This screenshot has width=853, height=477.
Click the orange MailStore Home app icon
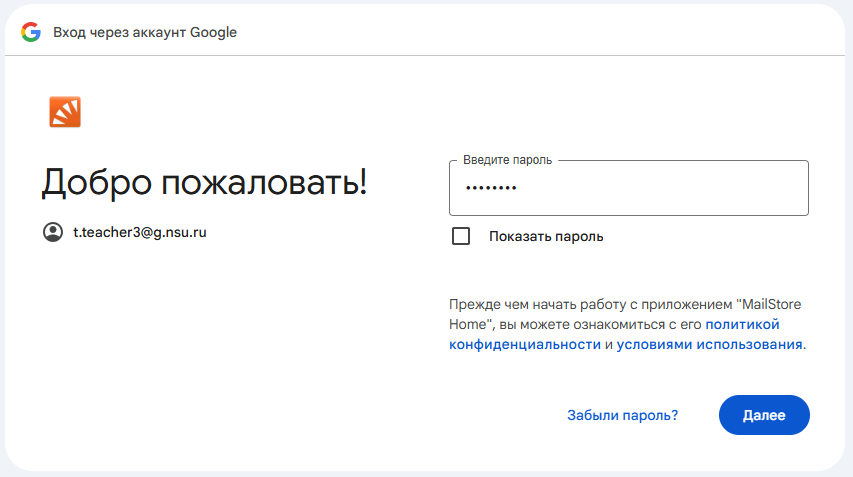(x=65, y=112)
